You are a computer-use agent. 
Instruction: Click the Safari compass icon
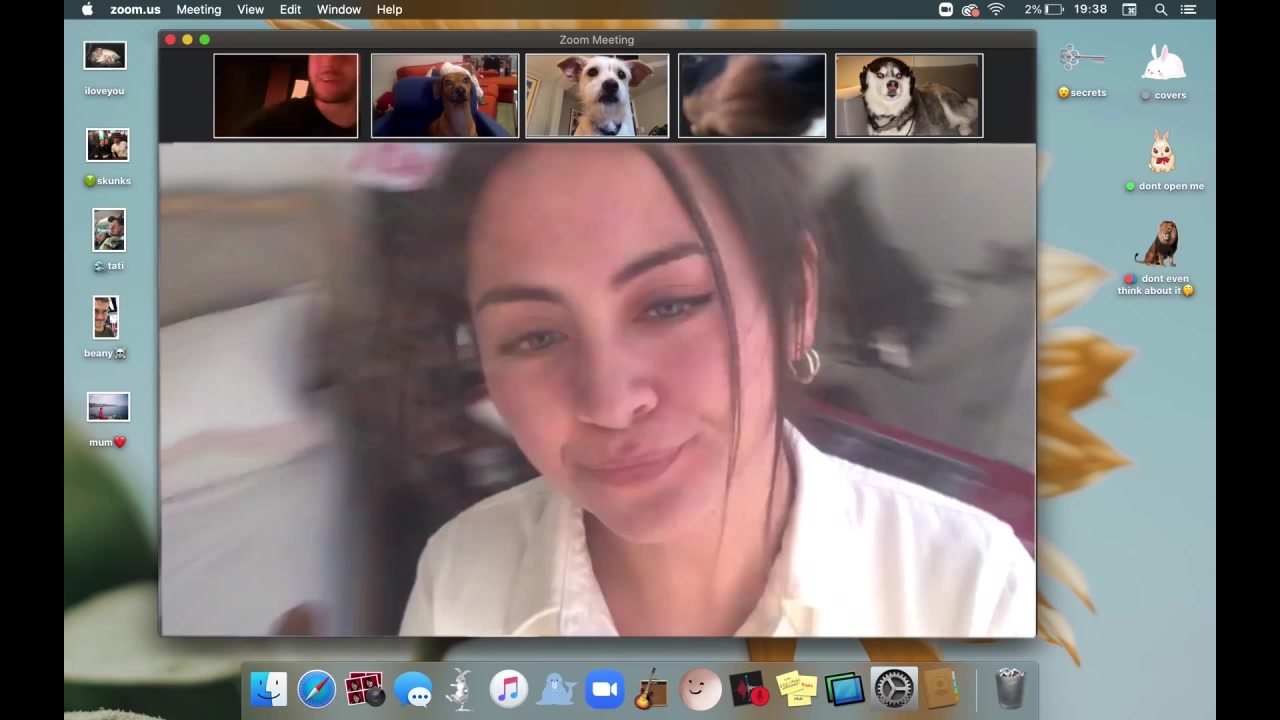tap(316, 690)
